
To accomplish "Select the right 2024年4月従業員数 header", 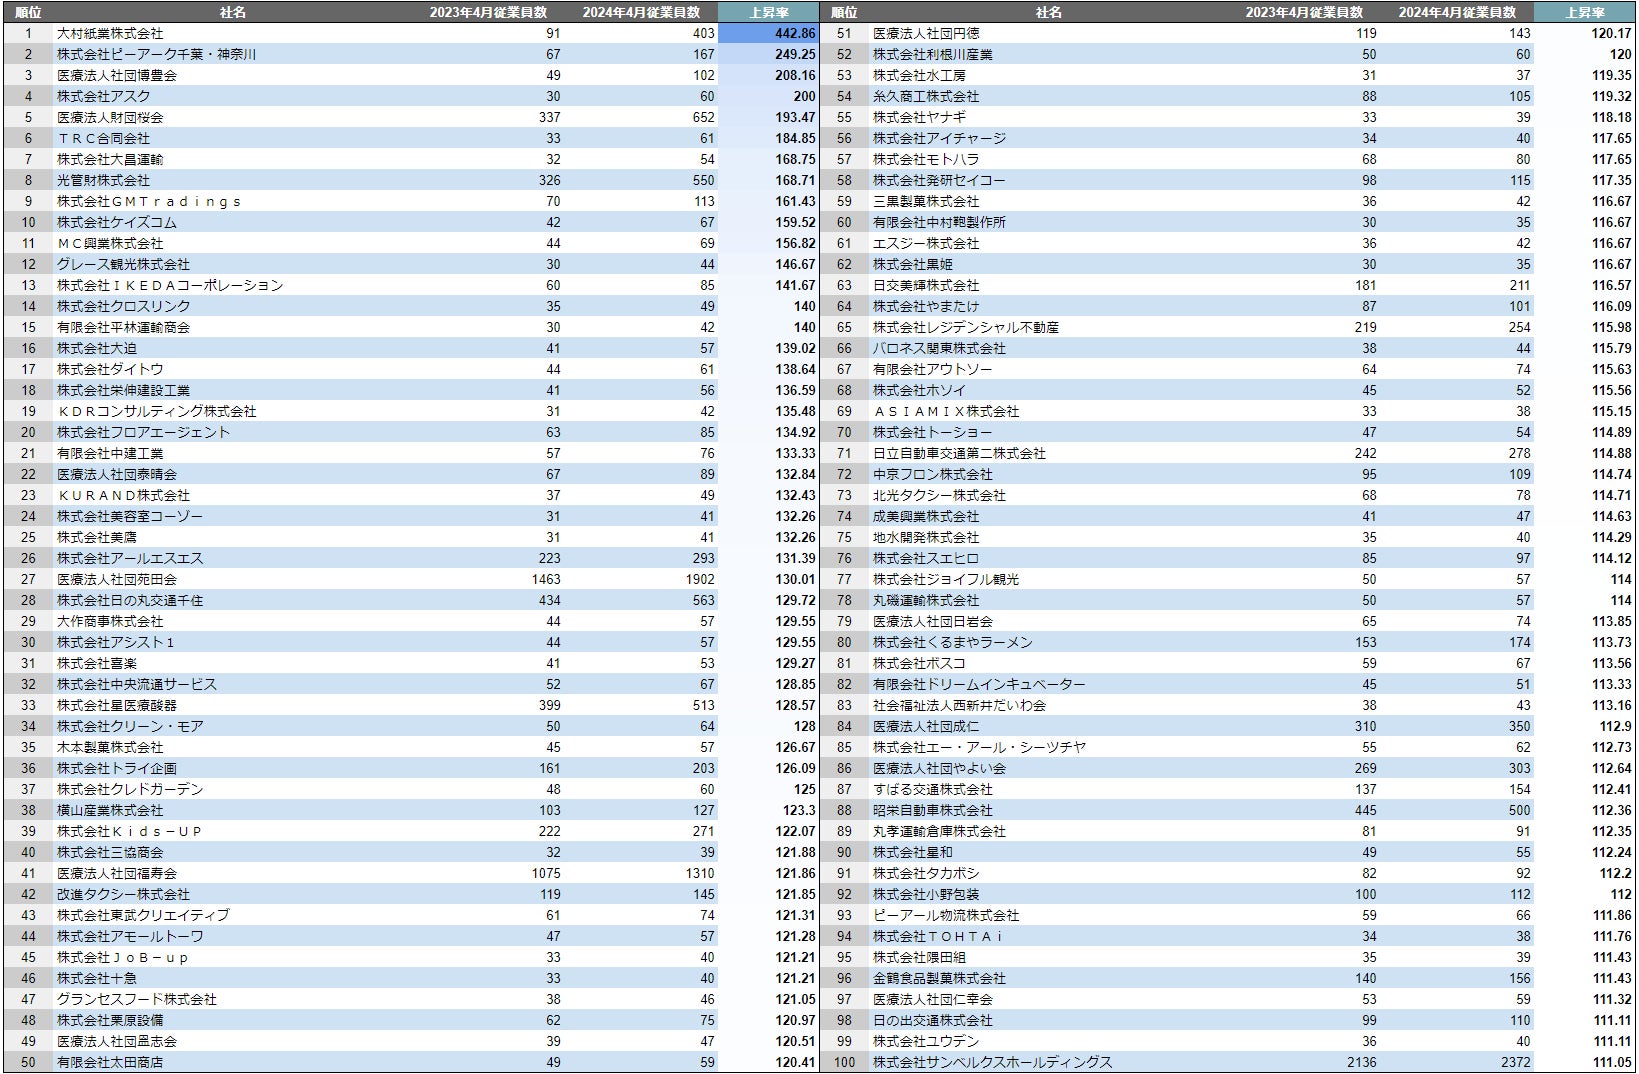I will pos(1457,12).
